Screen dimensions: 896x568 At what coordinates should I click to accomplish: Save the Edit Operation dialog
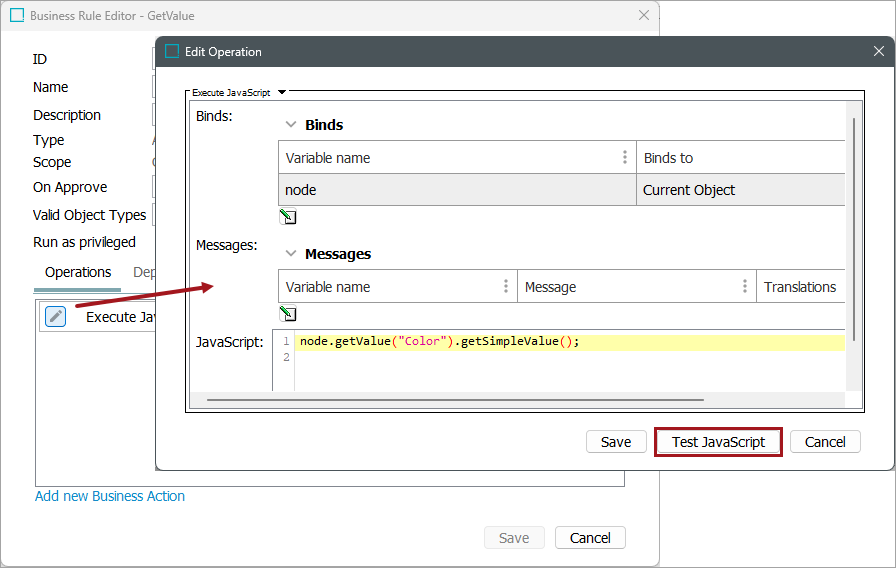[616, 442]
